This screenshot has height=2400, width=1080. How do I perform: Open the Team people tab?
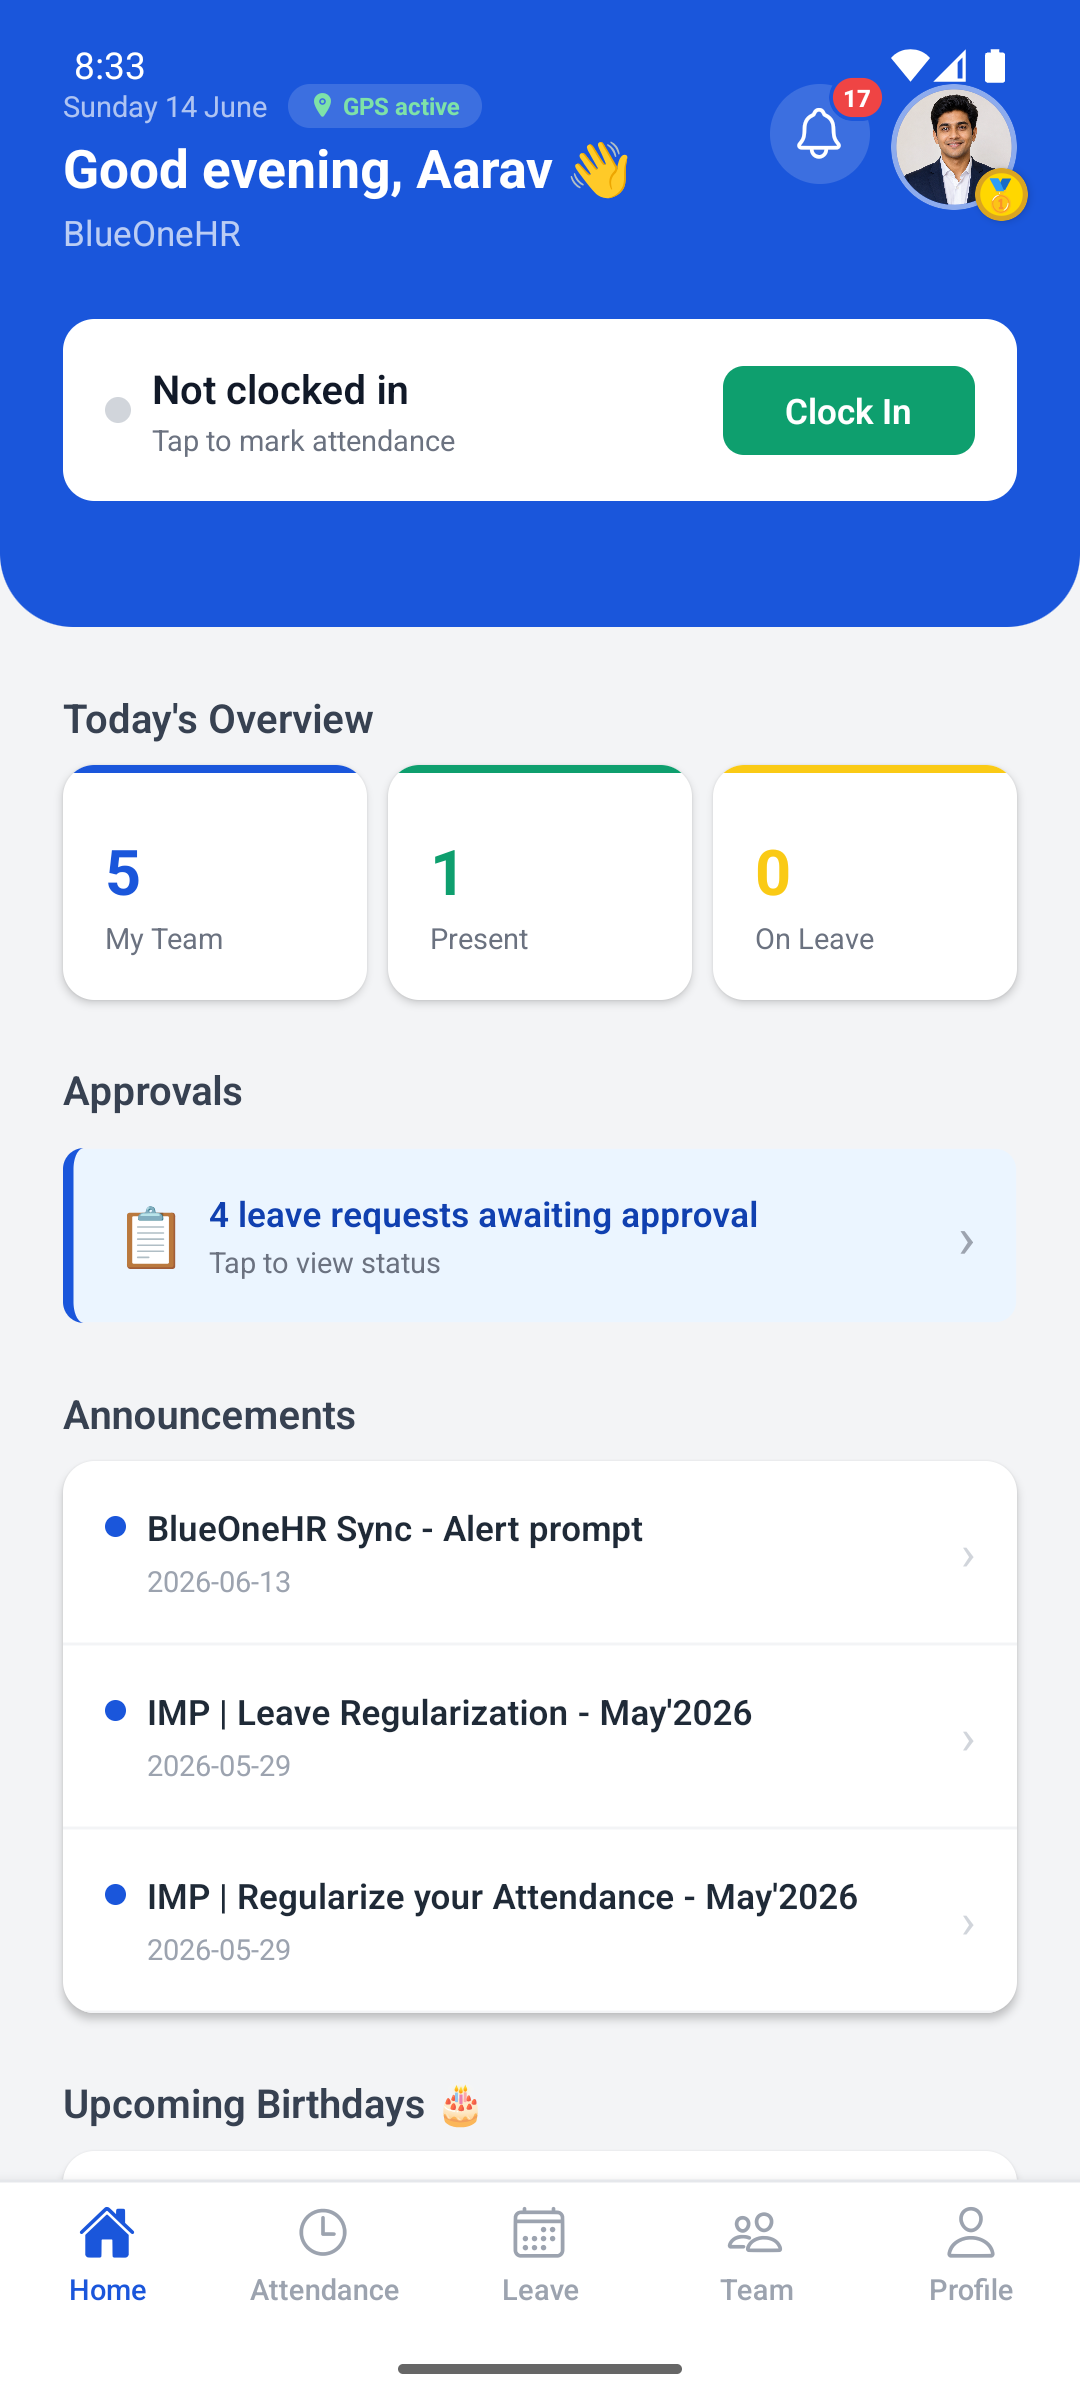coord(756,2255)
